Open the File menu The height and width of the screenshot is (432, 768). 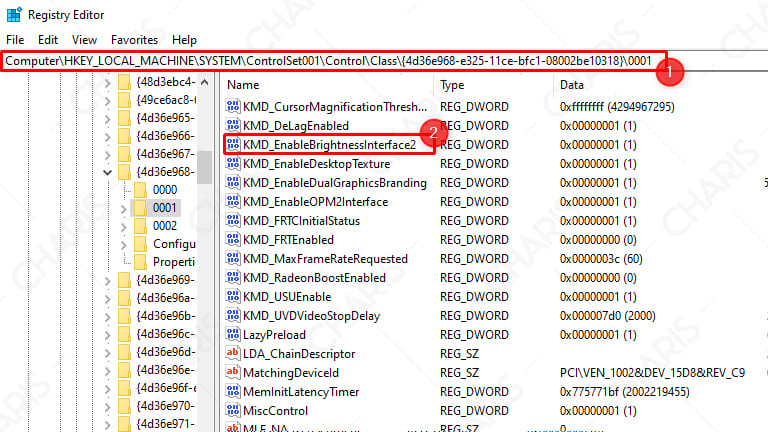[16, 39]
